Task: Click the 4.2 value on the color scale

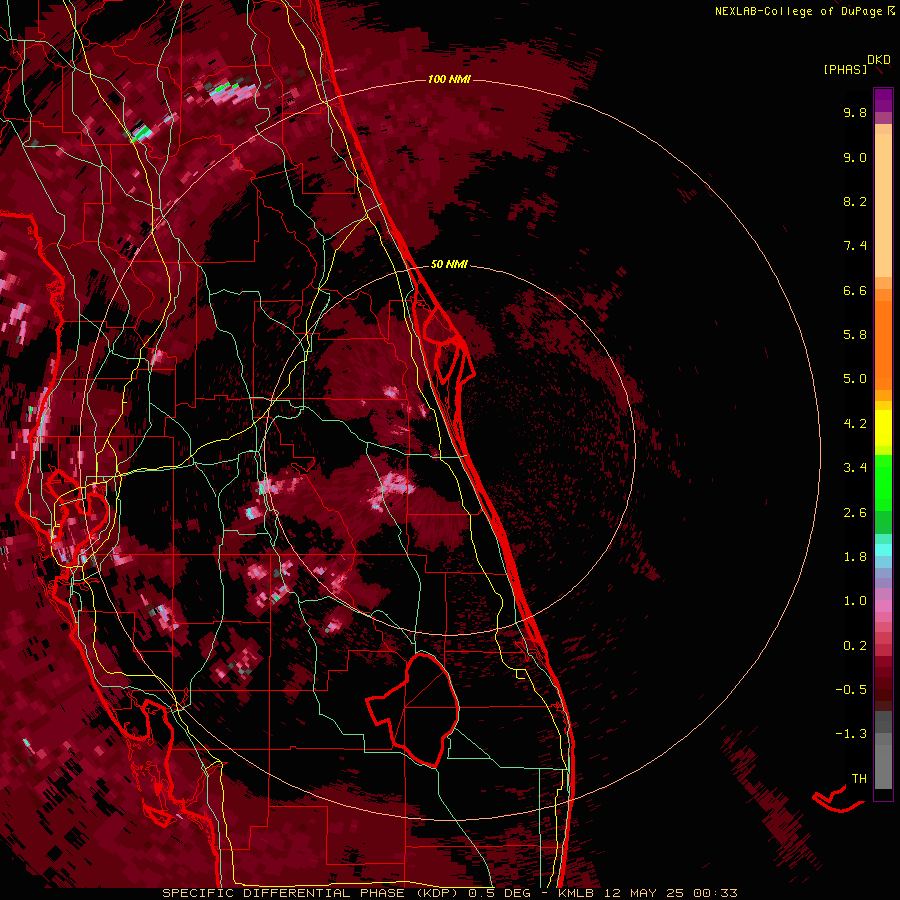Action: pyautogui.click(x=855, y=424)
